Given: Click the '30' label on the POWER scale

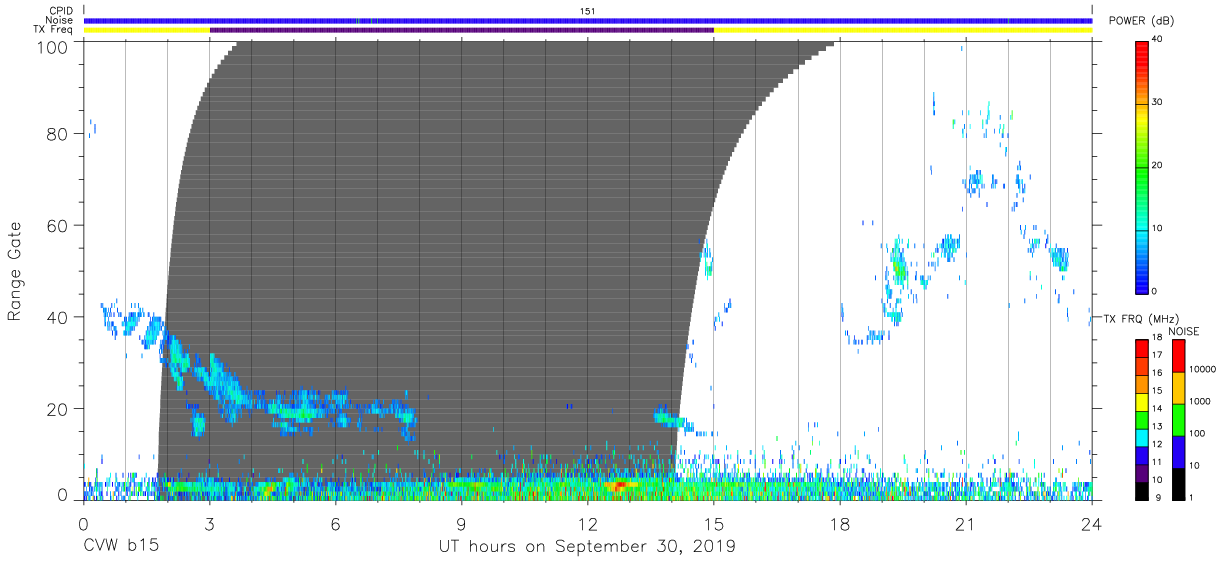Looking at the screenshot, I should pyautogui.click(x=1158, y=103).
